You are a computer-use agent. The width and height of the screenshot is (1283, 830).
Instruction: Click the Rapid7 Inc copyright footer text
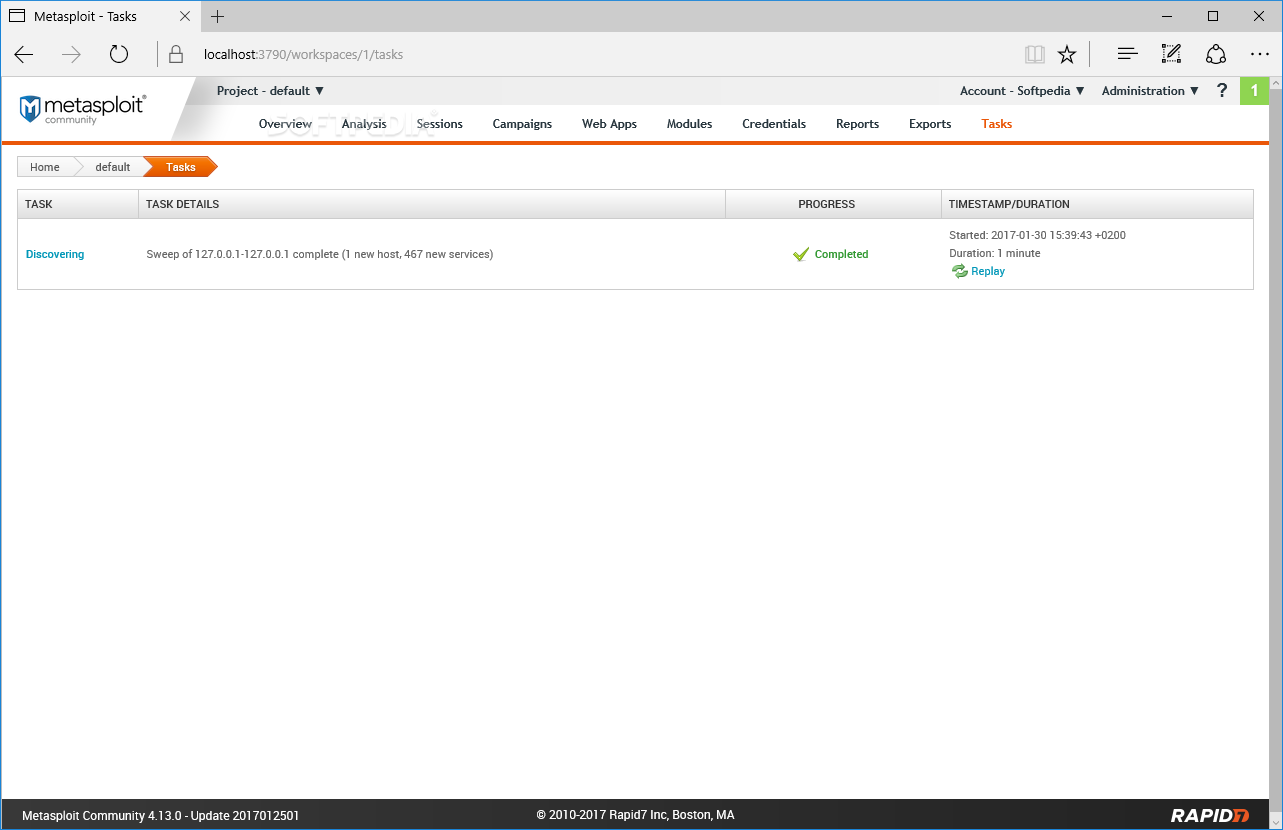pos(635,815)
